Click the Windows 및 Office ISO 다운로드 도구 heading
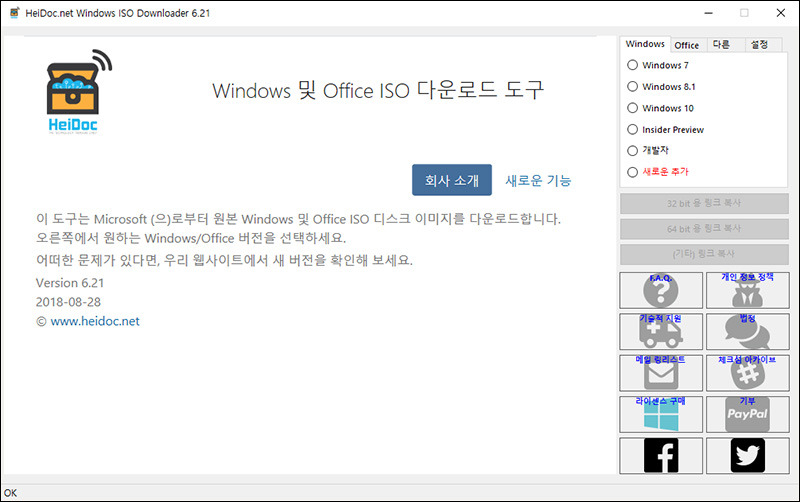 (378, 90)
